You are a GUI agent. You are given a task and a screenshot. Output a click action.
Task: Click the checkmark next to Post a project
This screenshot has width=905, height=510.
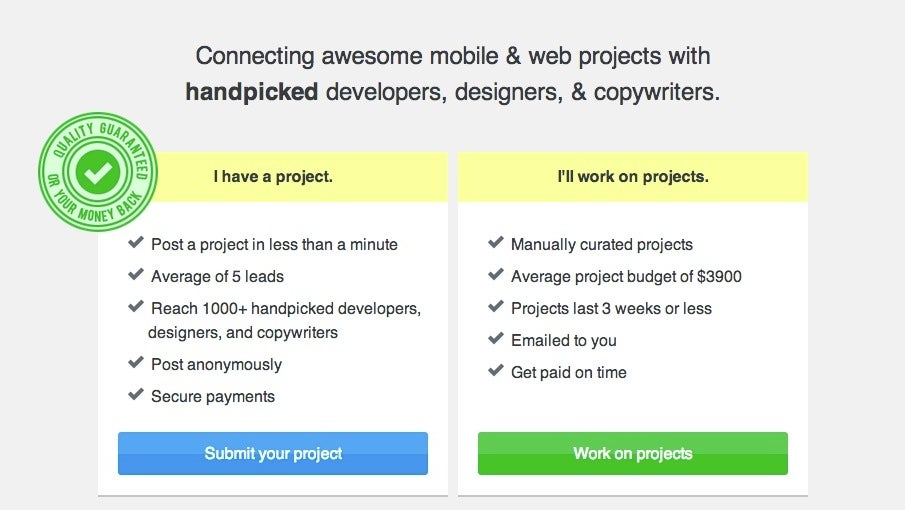tap(136, 242)
